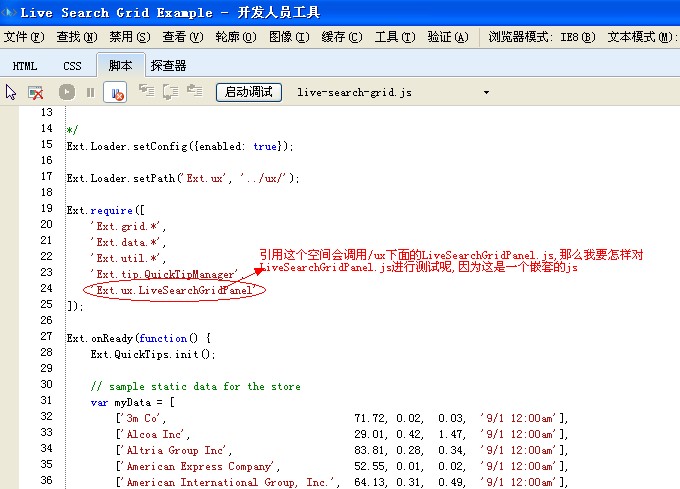This screenshot has height=489, width=680.
Task: Click 'Altria Group Inc' data entry
Action: coord(174,450)
